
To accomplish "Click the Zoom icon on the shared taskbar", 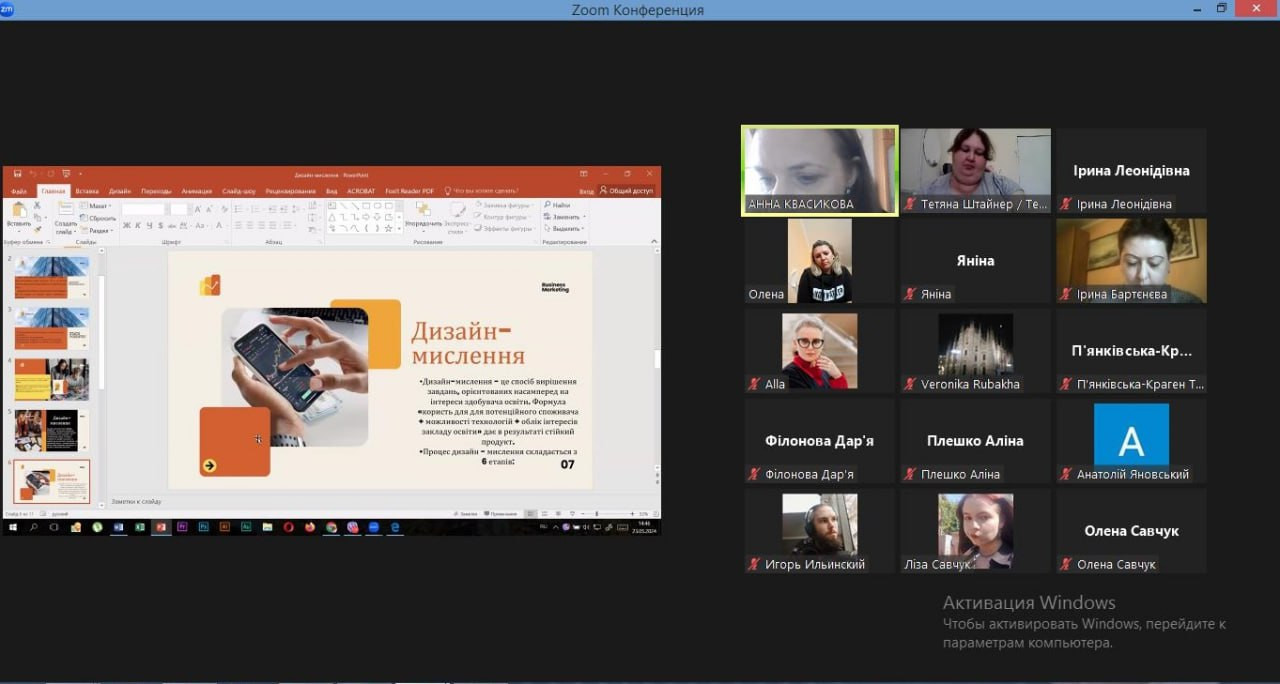I will pyautogui.click(x=373, y=527).
